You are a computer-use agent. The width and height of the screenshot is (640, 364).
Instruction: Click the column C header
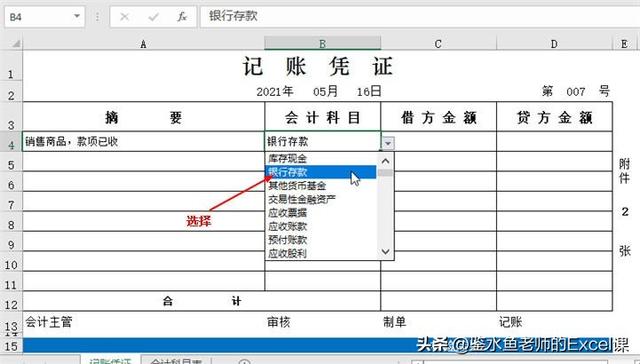coord(438,44)
